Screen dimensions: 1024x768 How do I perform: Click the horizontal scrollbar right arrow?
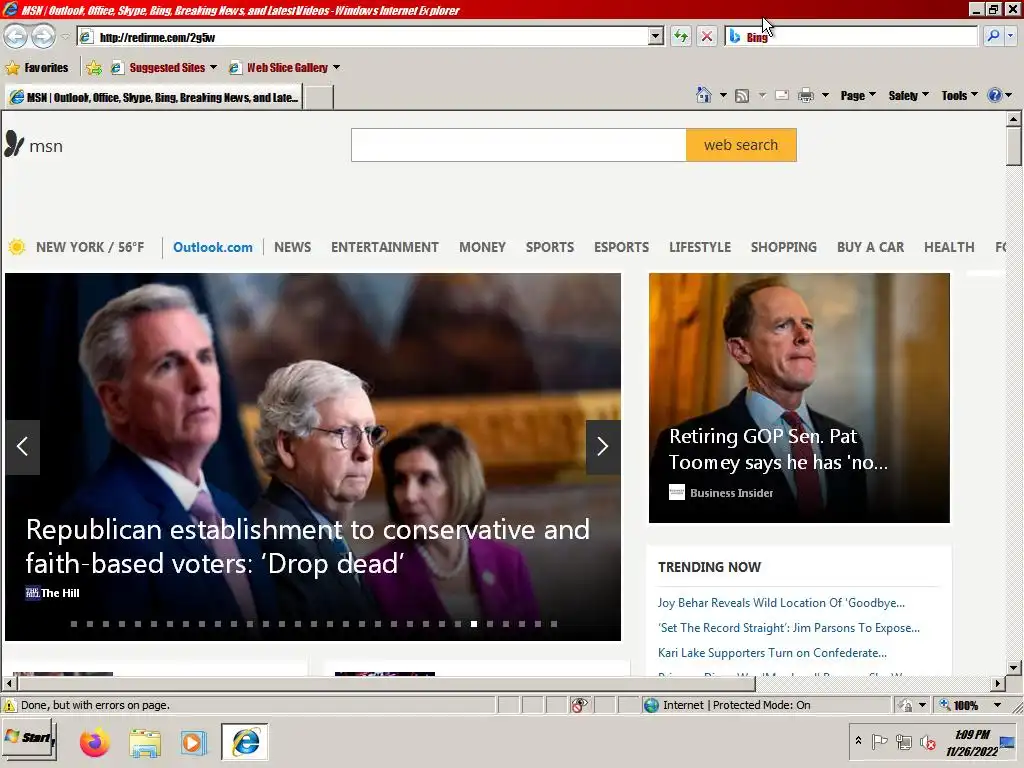point(997,684)
